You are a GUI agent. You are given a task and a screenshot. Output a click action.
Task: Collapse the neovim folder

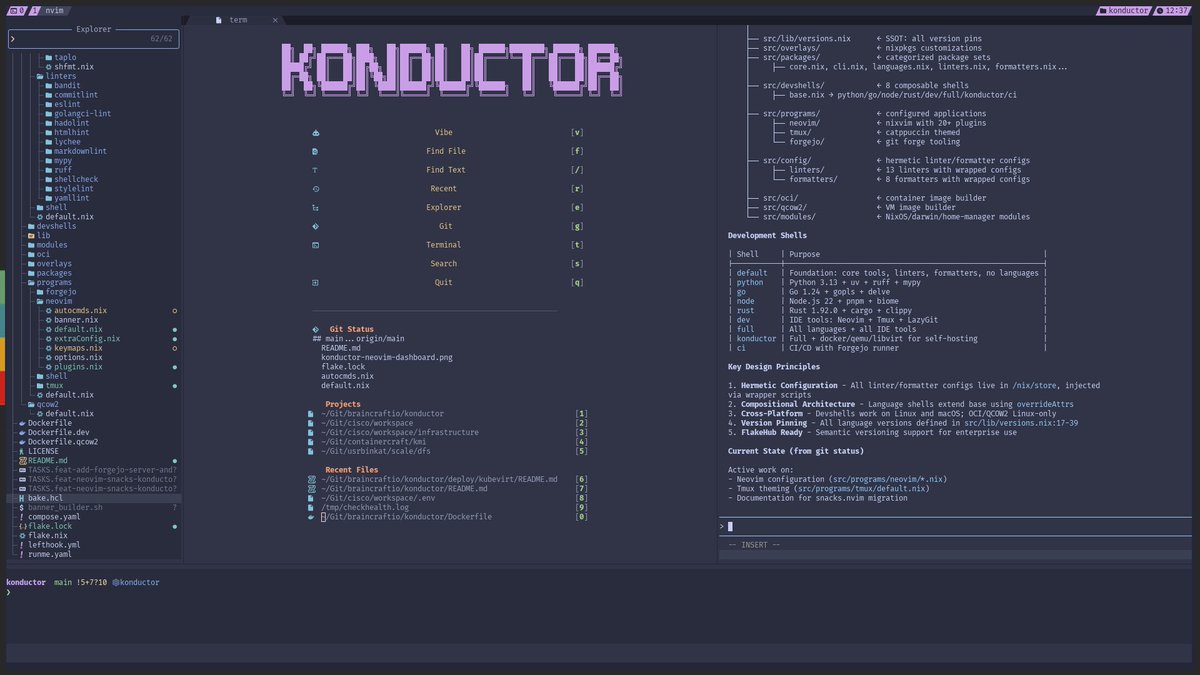[x=53, y=301]
